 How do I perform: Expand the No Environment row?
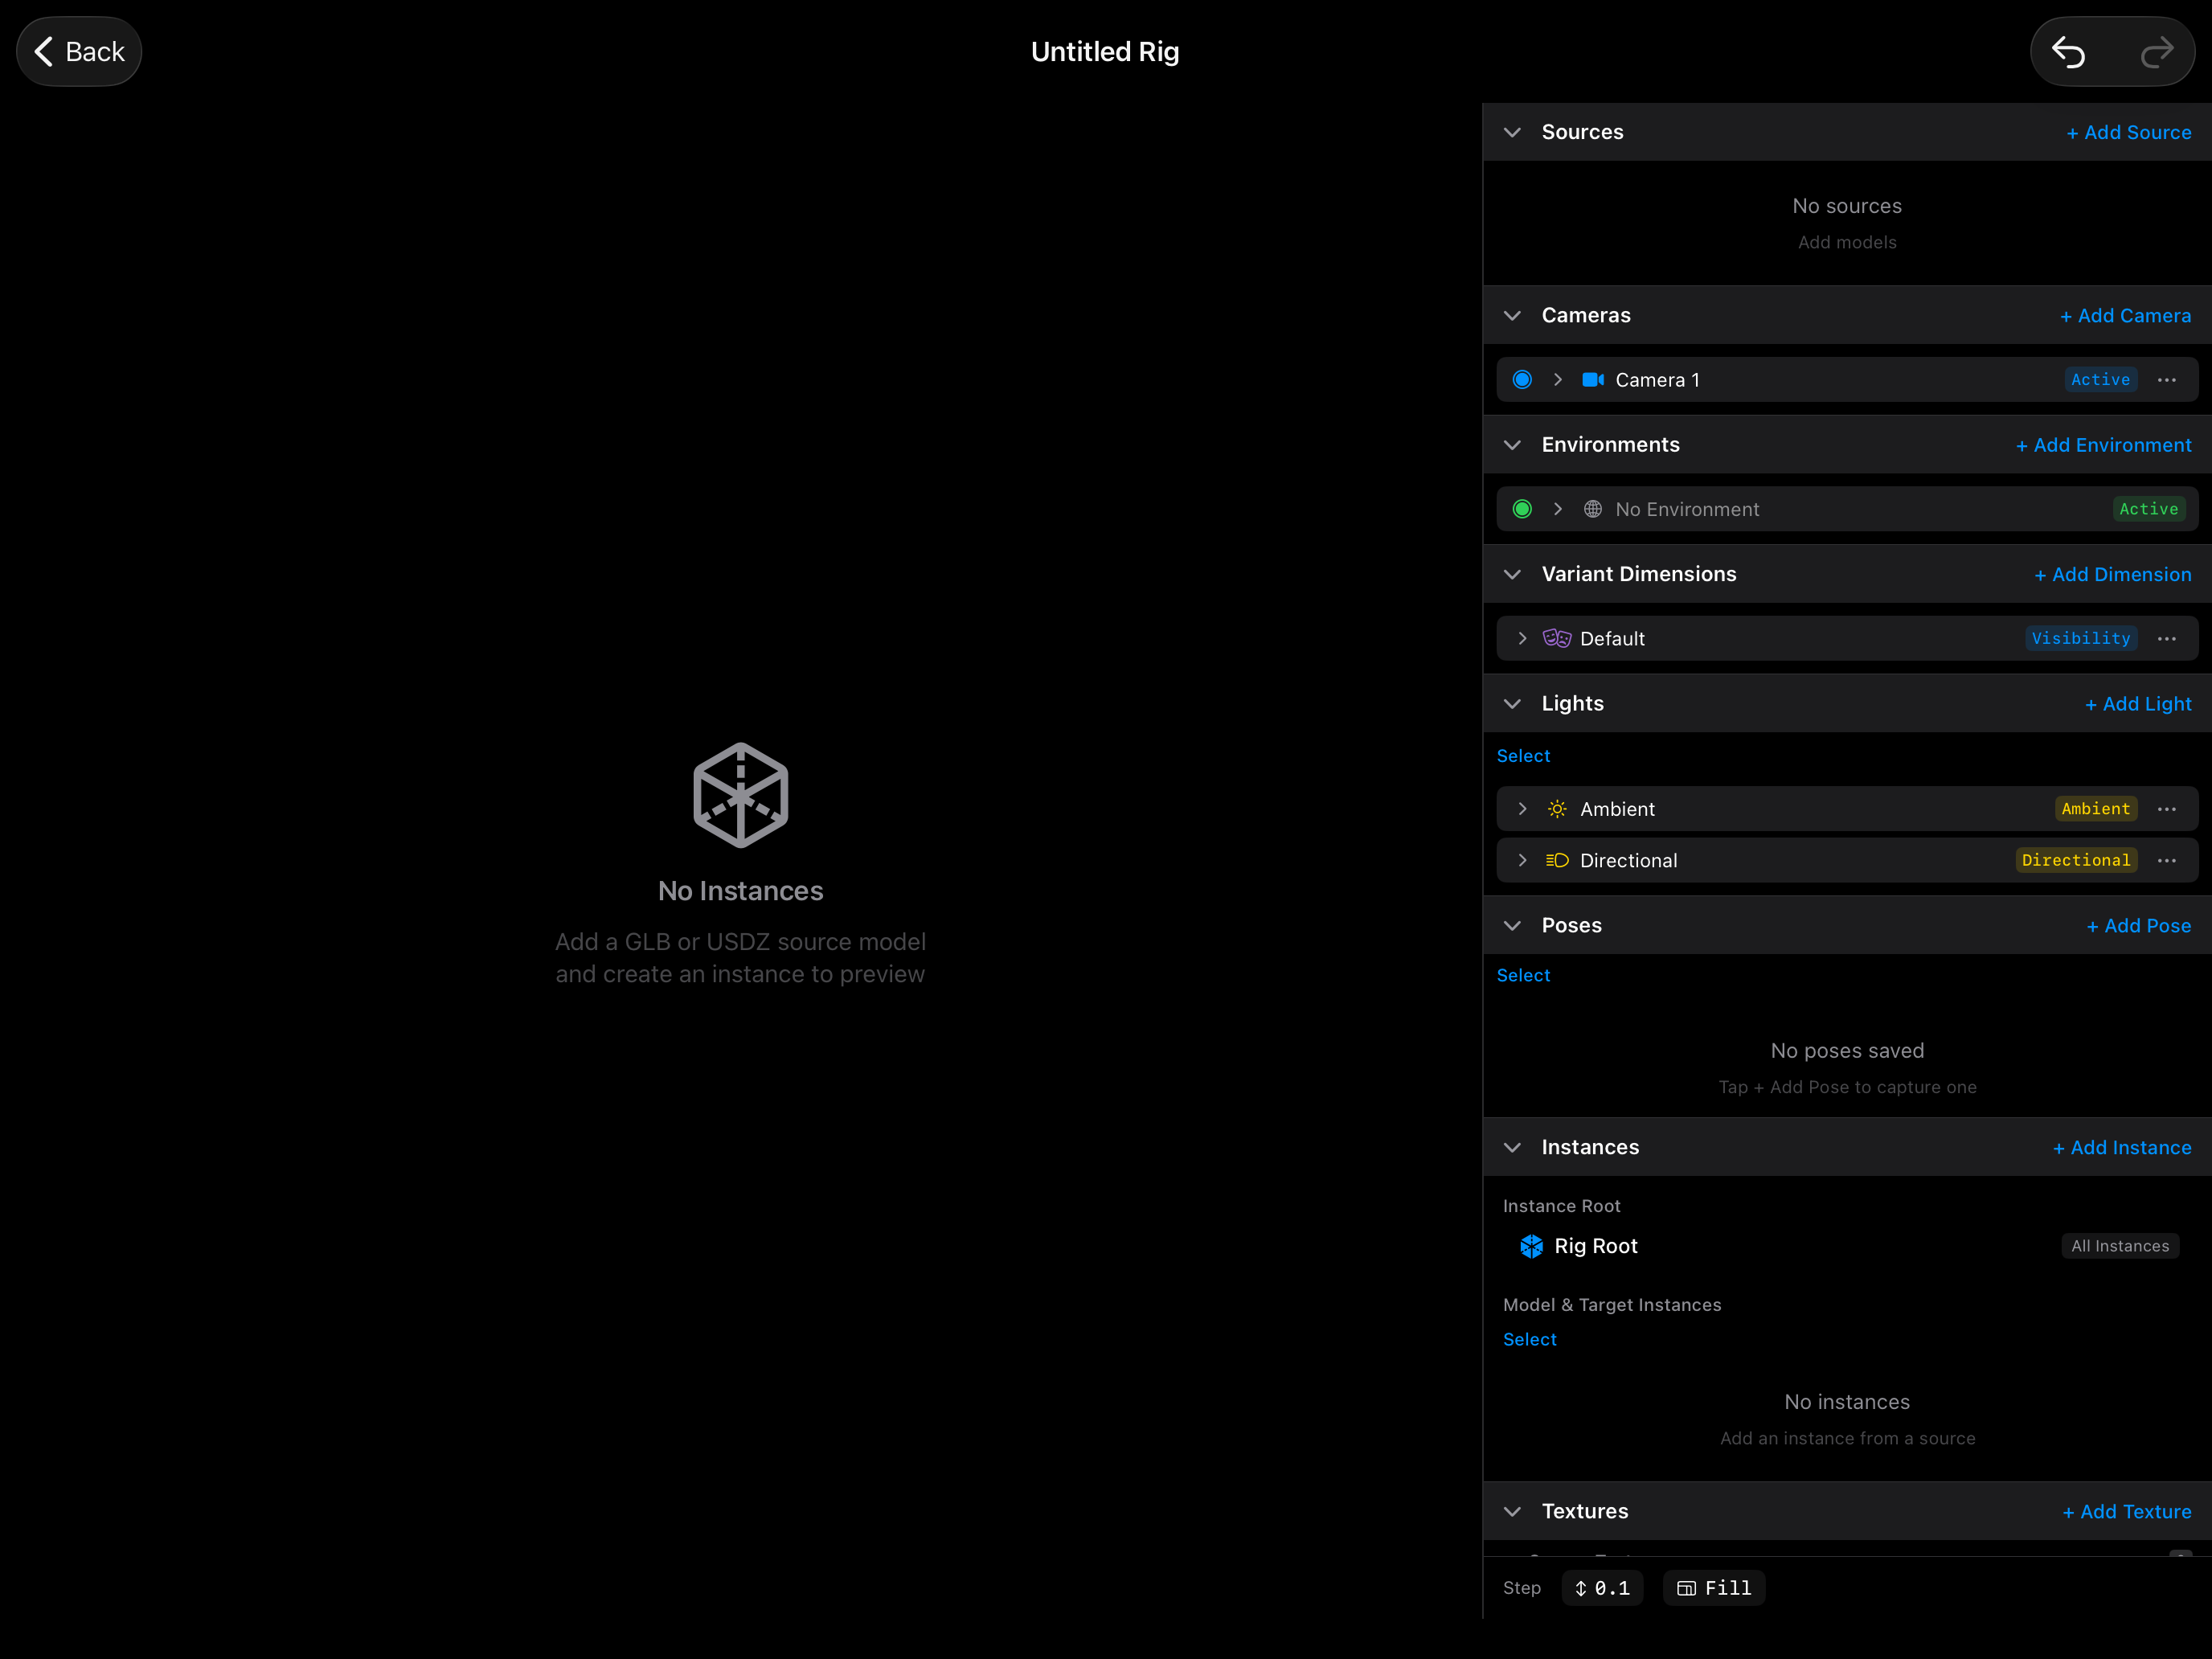tap(1557, 509)
